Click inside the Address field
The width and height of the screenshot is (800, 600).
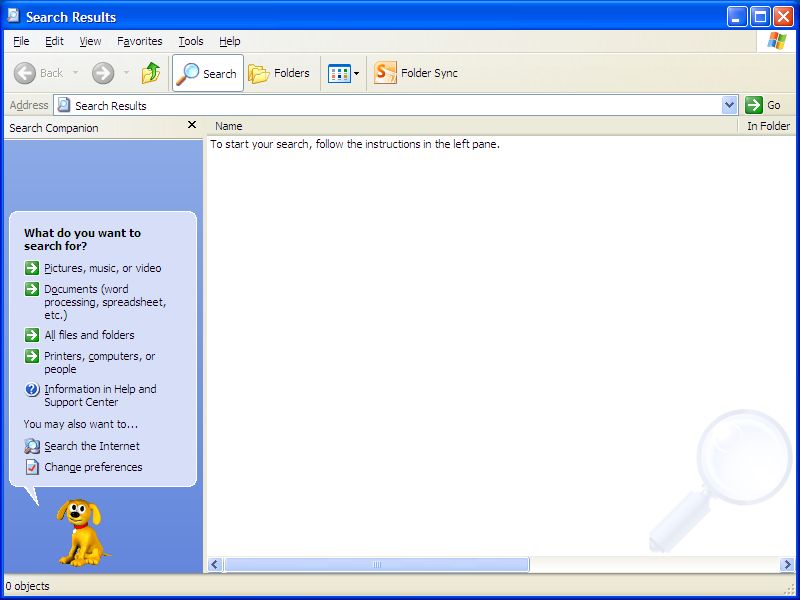[x=395, y=105]
